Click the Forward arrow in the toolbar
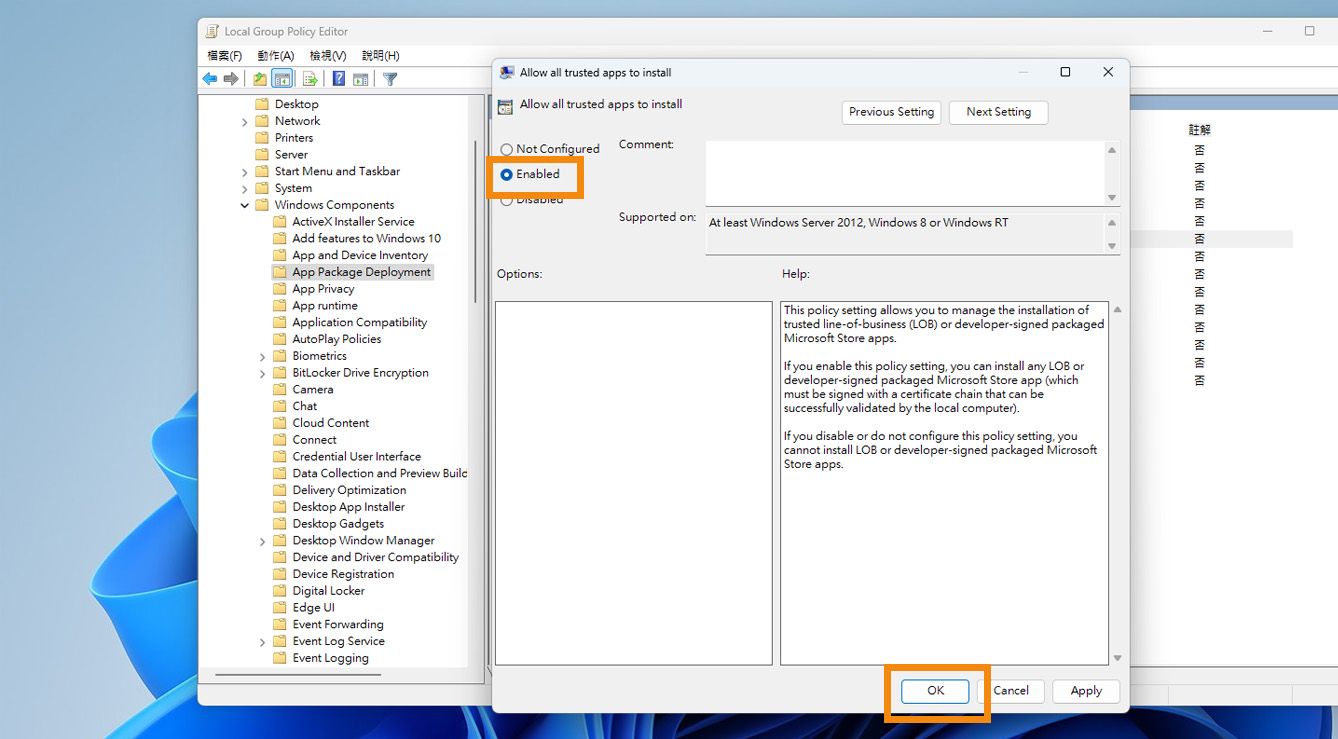The height and width of the screenshot is (739, 1338). tap(231, 79)
